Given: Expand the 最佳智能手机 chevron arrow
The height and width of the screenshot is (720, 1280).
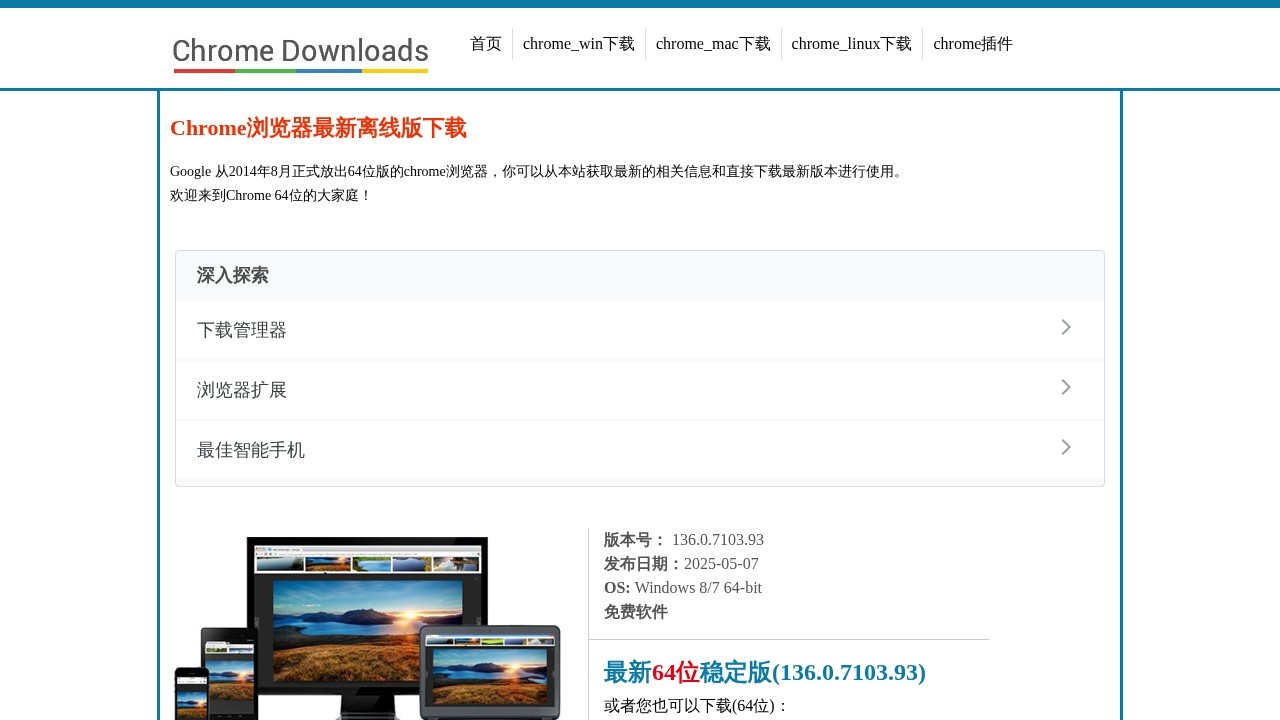Looking at the screenshot, I should tap(1065, 447).
